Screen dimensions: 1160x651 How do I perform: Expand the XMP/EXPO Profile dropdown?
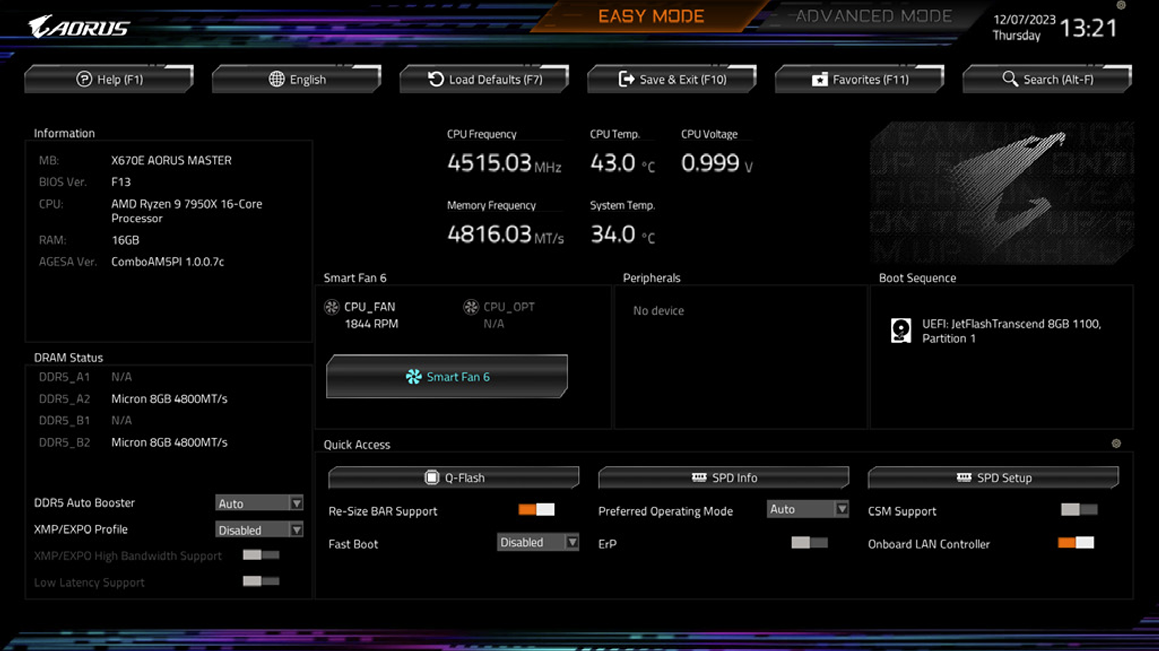pyautogui.click(x=259, y=530)
